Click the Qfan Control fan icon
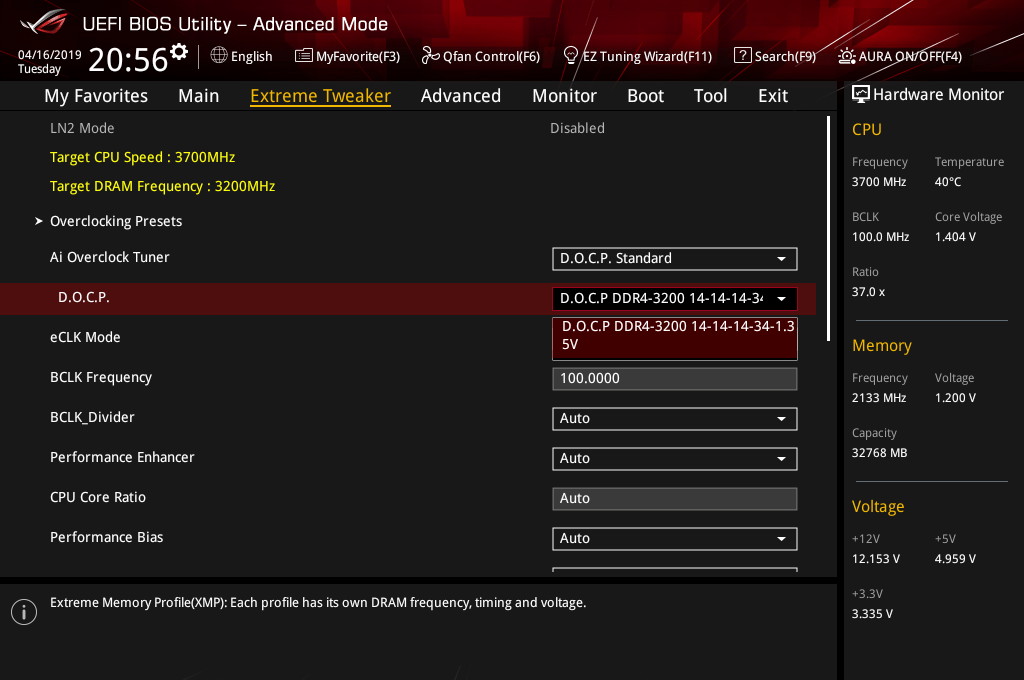This screenshot has height=680, width=1024. click(430, 56)
